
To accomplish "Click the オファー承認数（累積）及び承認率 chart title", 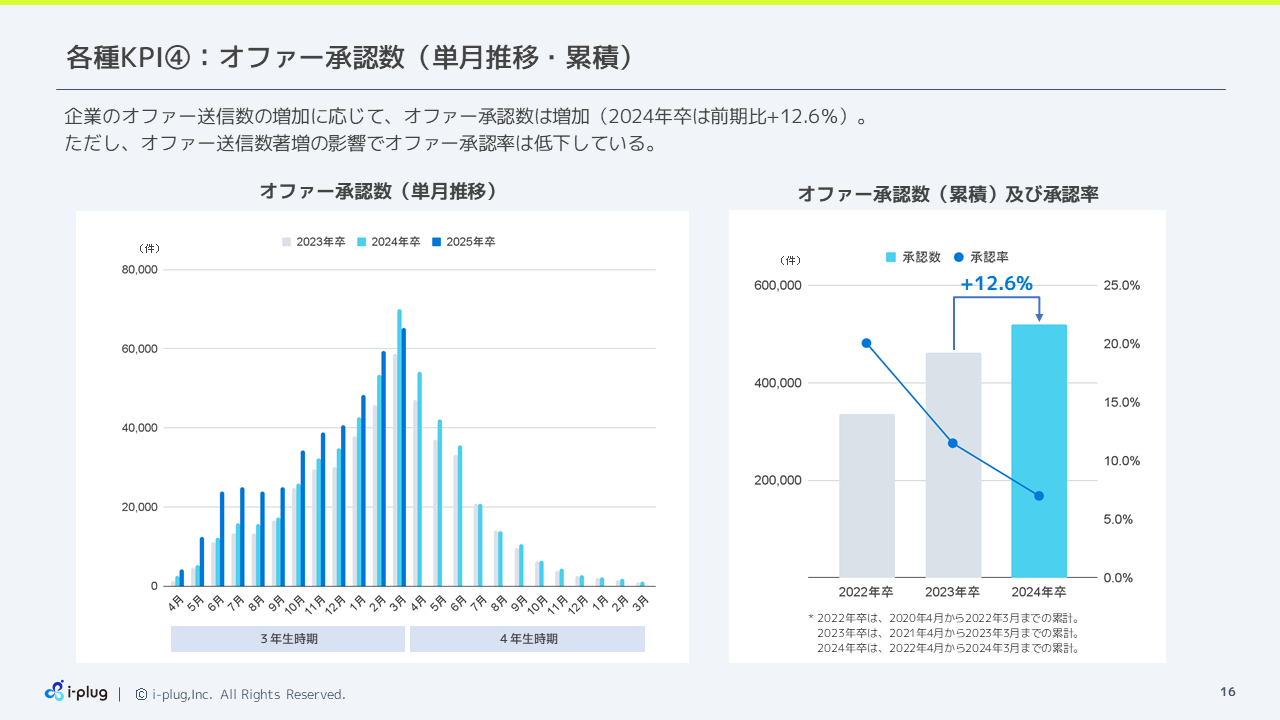I will (x=947, y=195).
